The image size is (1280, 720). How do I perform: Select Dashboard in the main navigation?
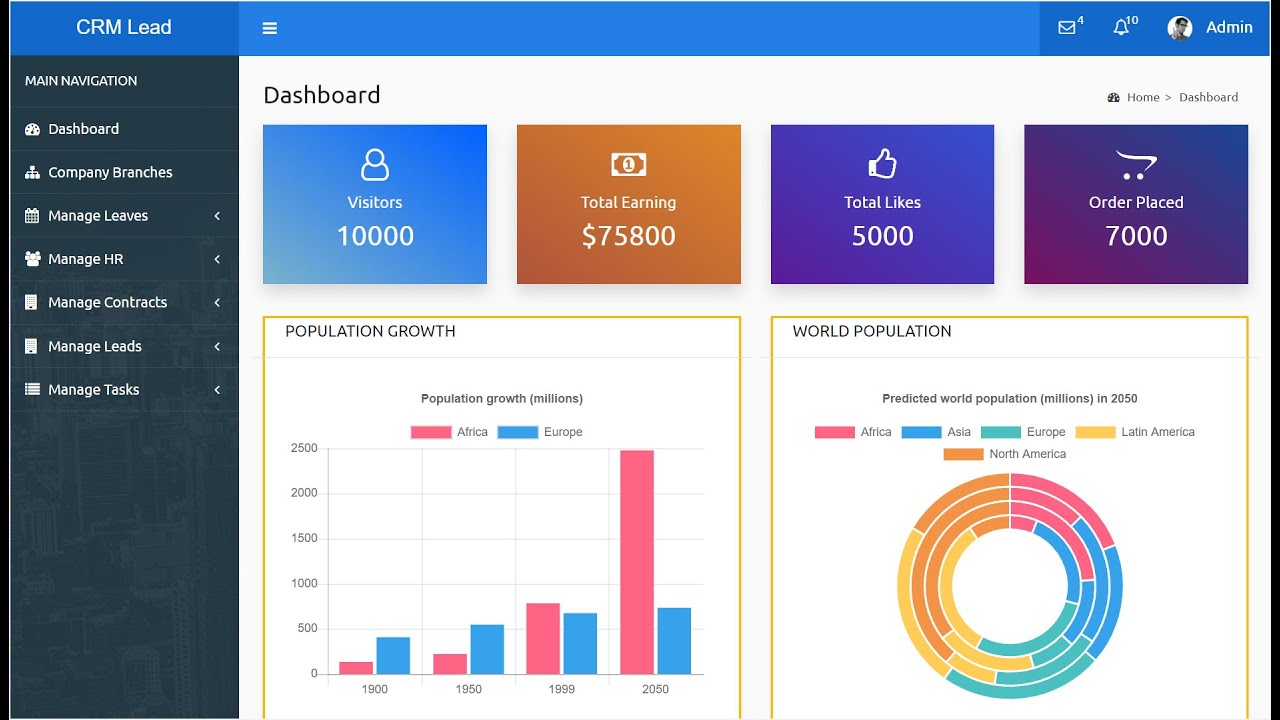click(x=83, y=129)
